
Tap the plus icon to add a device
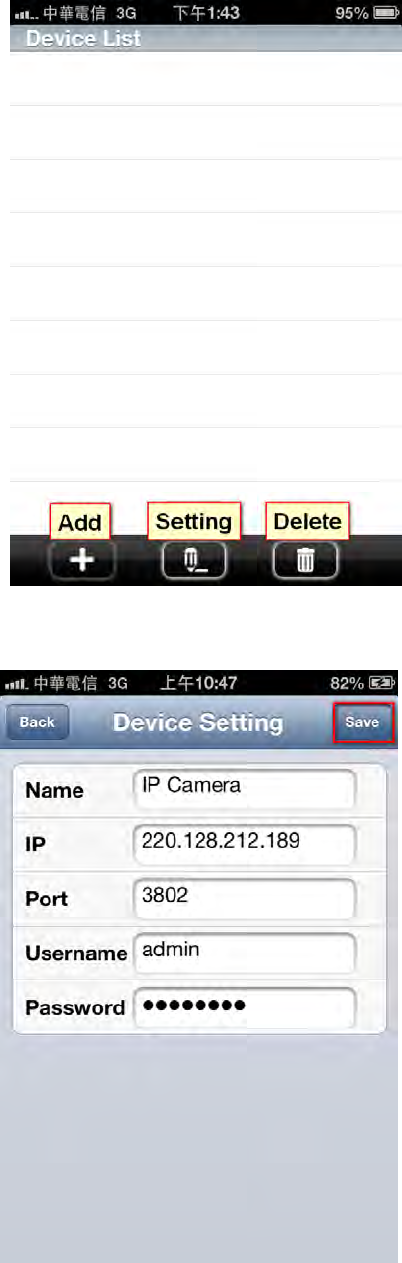(82, 561)
